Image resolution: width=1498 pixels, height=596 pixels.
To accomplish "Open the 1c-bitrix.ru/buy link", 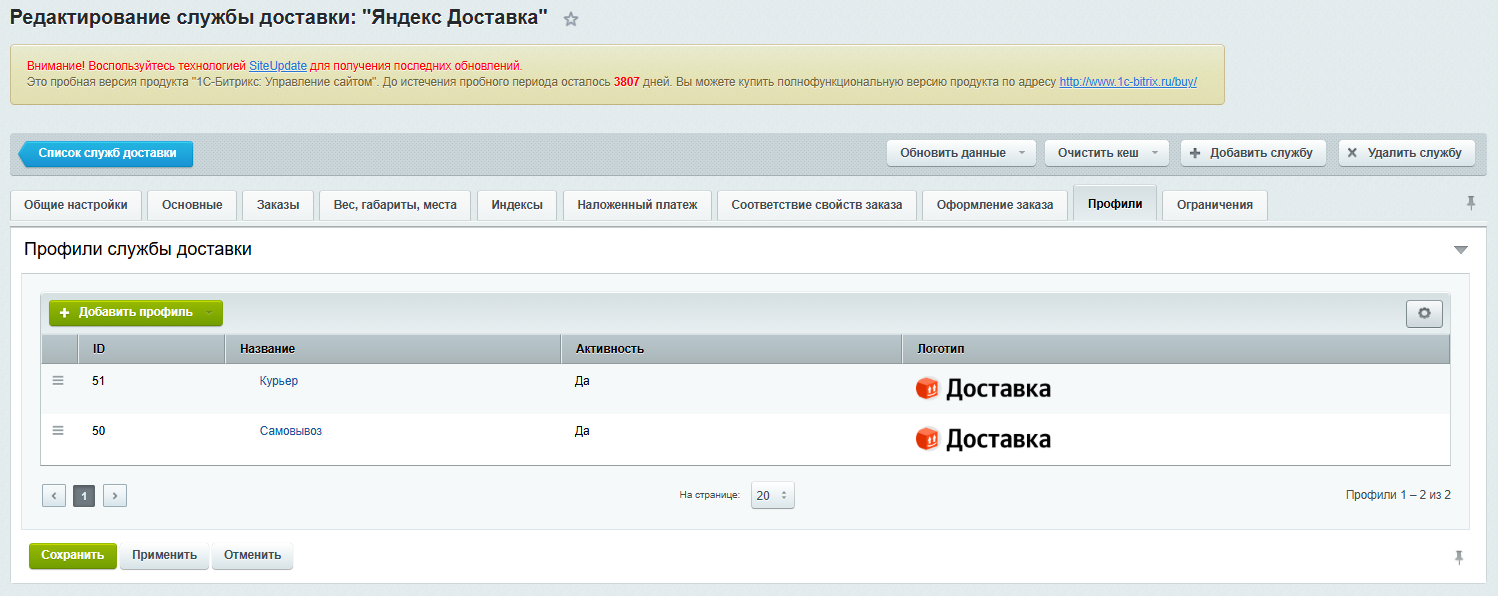I will point(1128,81).
